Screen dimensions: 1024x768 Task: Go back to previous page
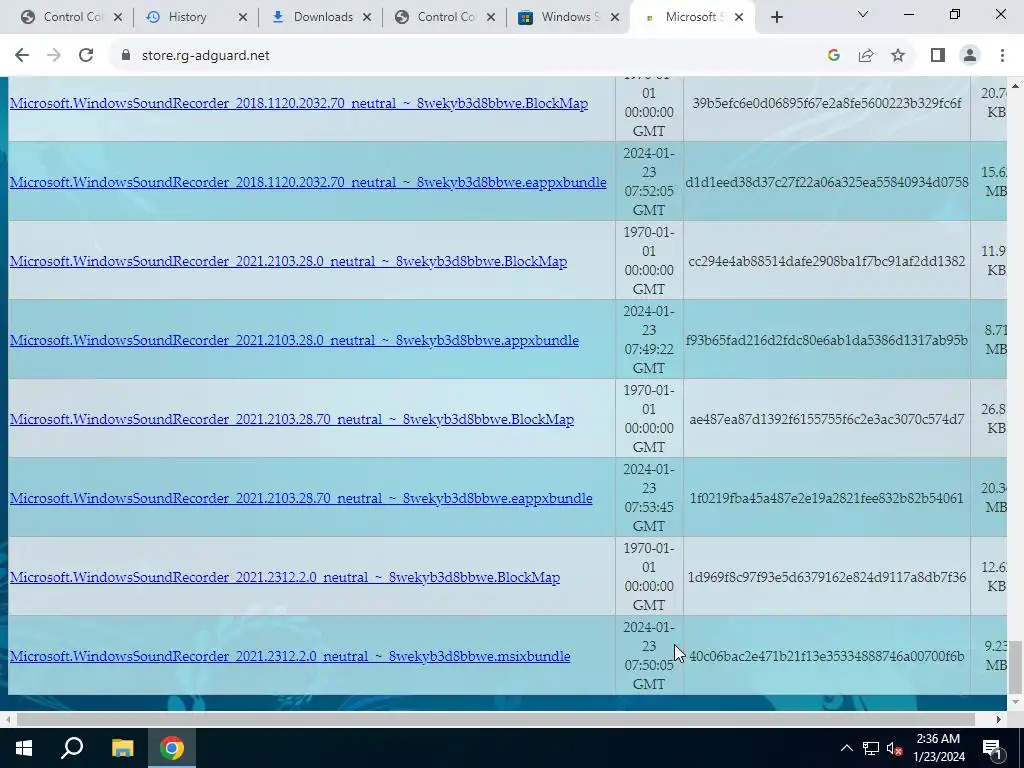[x=22, y=56]
